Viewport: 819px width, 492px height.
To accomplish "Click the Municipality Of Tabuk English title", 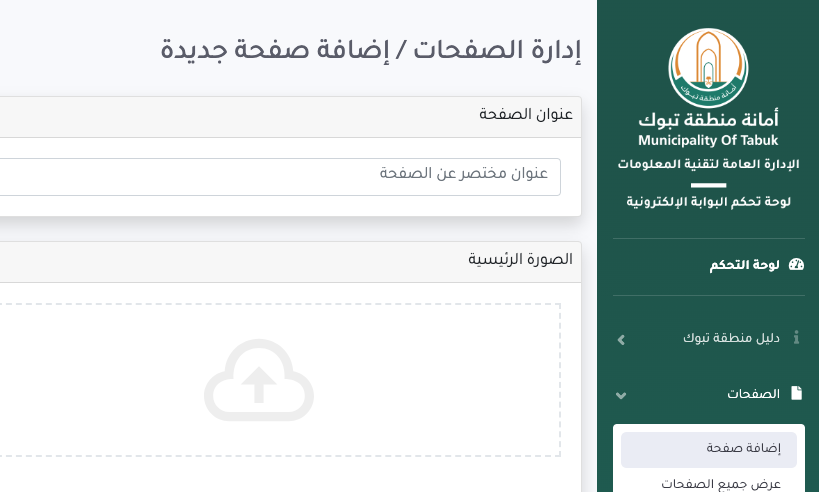I will click(708, 141).
